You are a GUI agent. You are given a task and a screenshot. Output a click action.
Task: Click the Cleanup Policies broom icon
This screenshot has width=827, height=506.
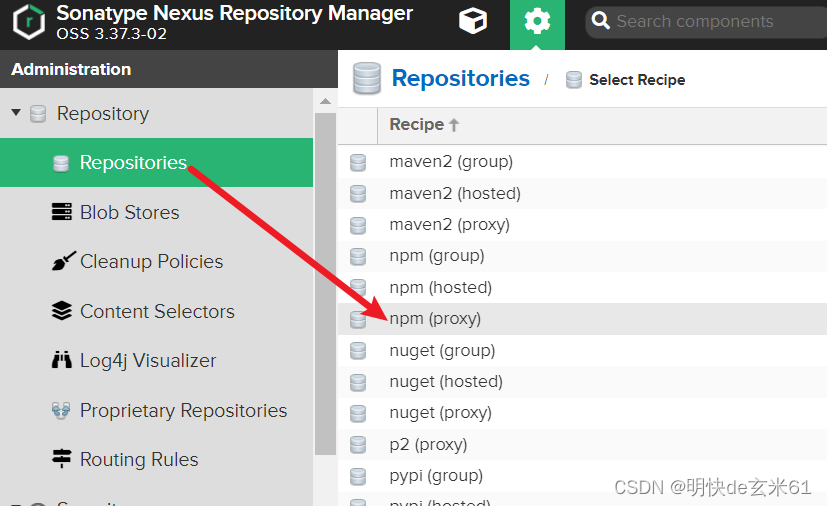click(x=63, y=261)
